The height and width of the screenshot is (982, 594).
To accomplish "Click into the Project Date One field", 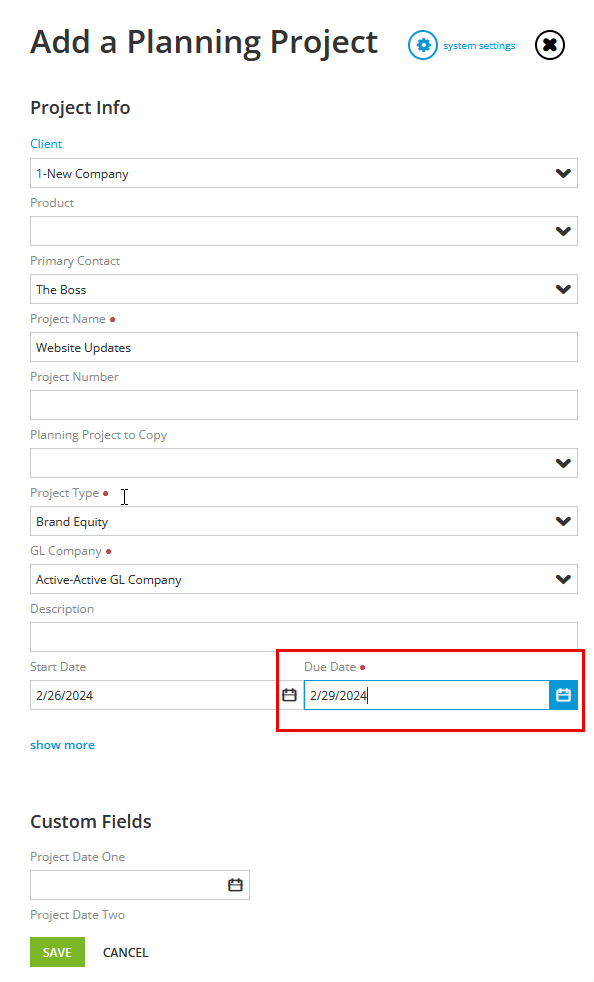I will click(128, 885).
